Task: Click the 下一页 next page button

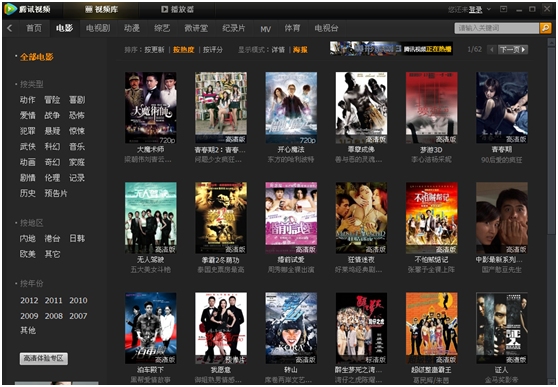Action: pos(513,49)
